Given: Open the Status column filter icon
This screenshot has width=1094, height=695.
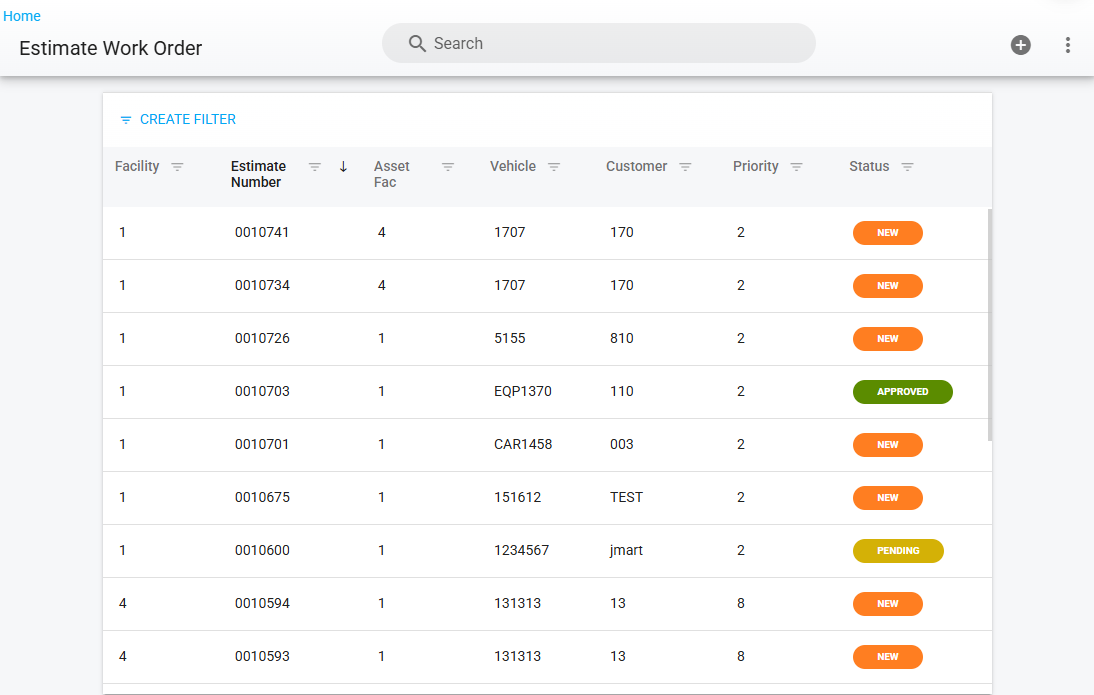Looking at the screenshot, I should (907, 167).
